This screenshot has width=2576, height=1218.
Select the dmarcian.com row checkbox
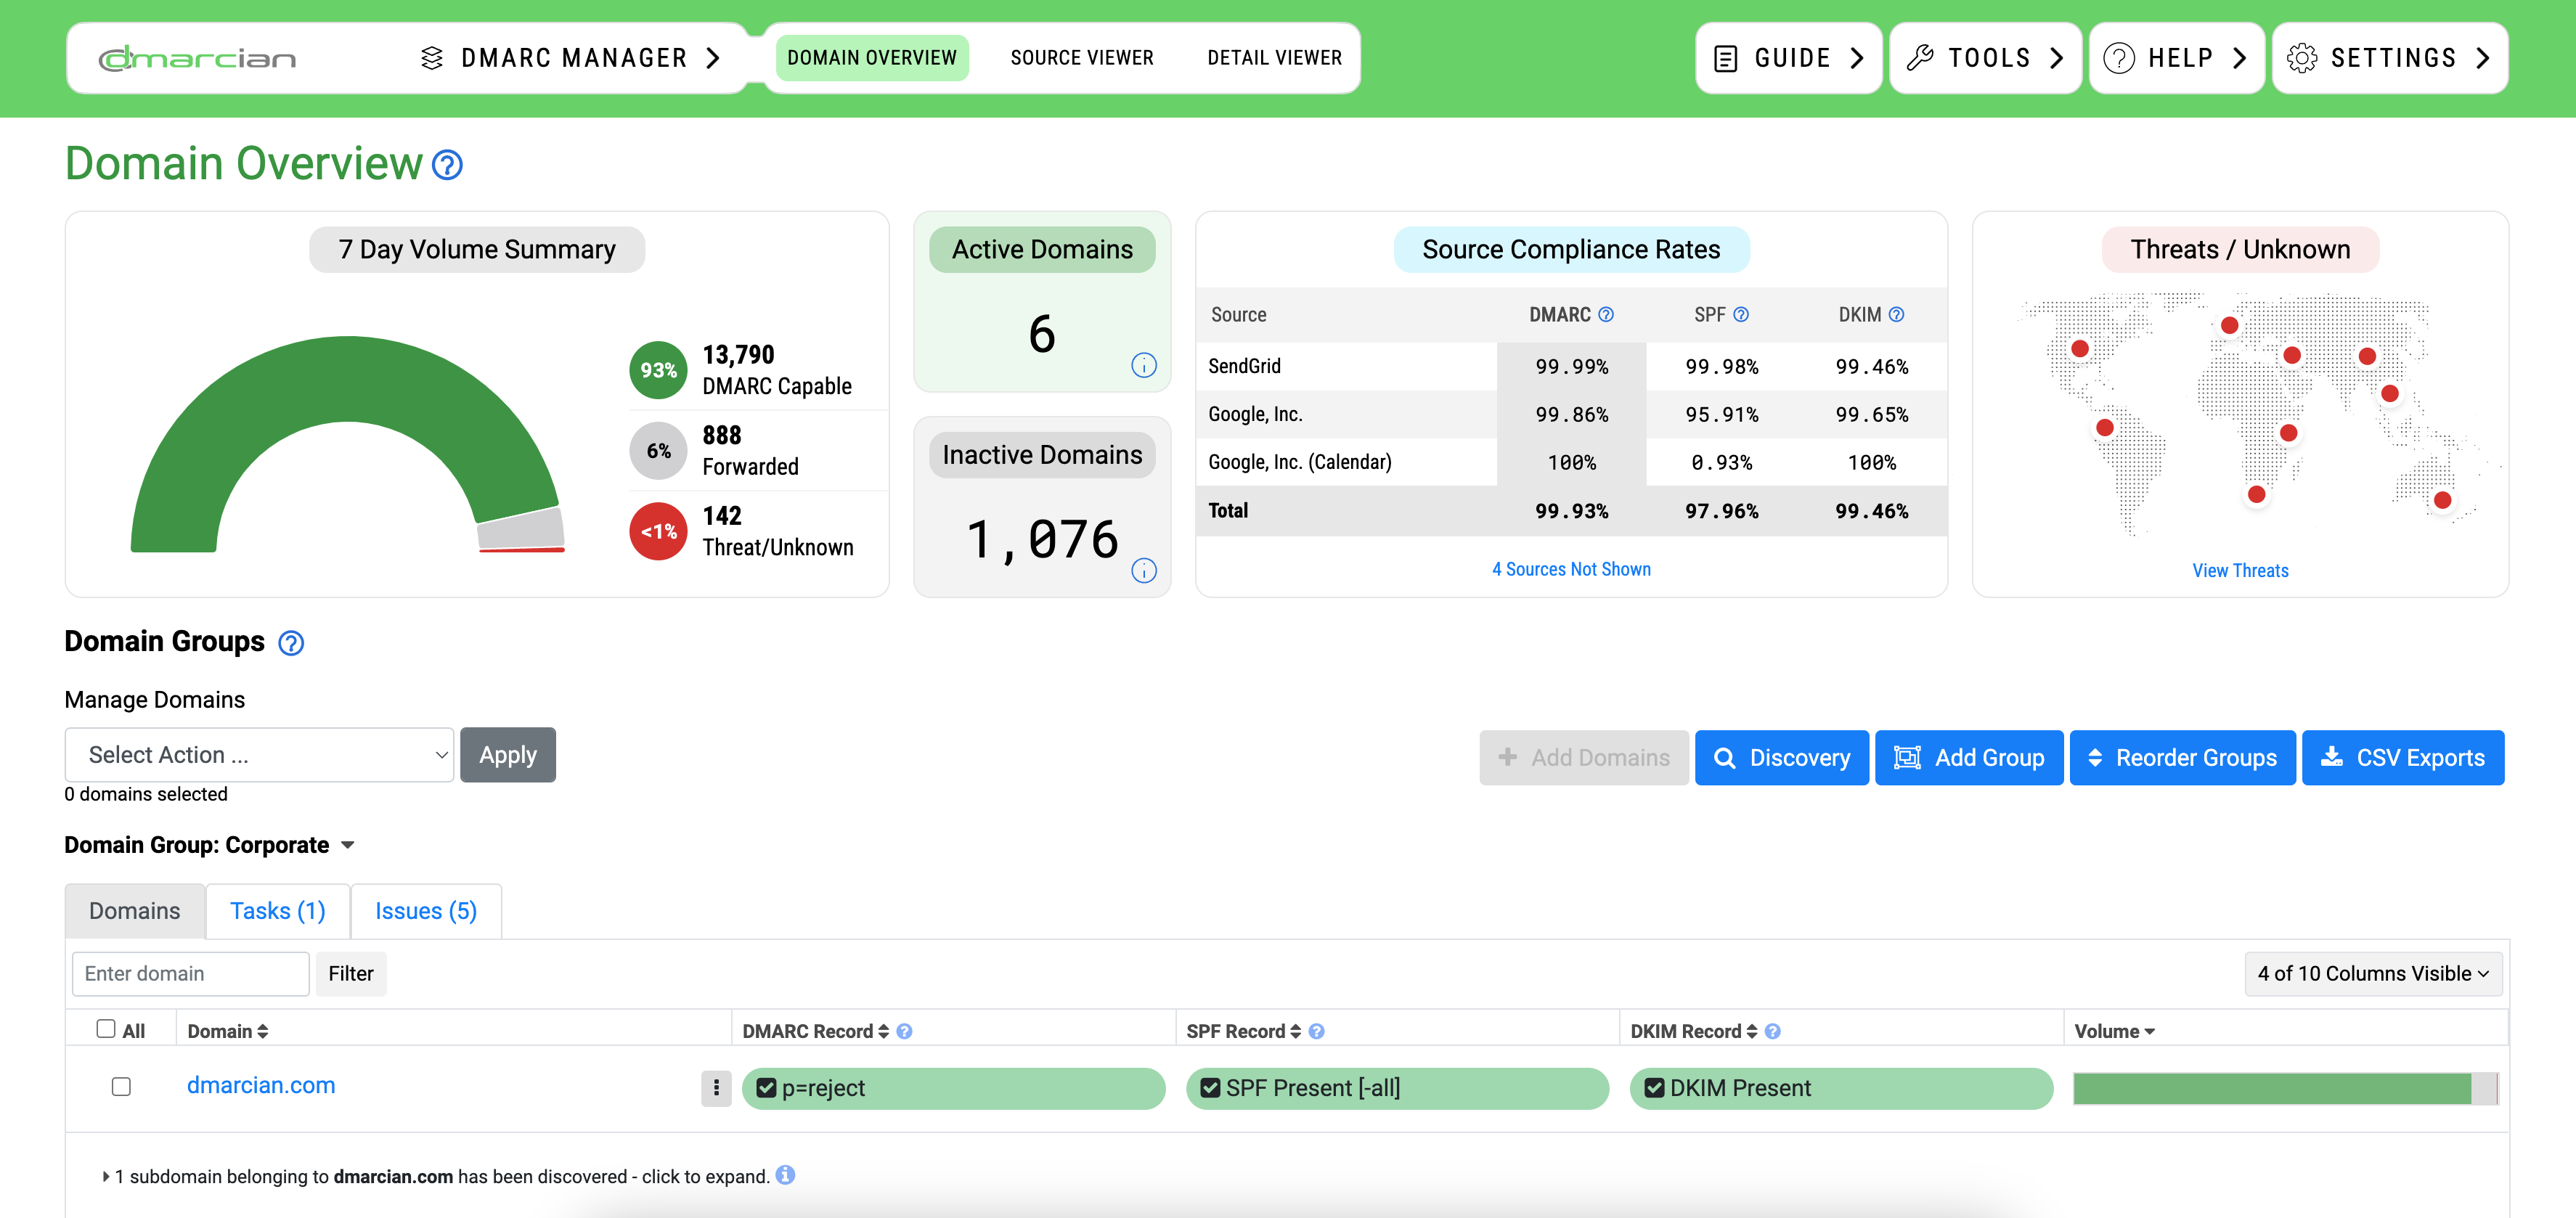(x=121, y=1086)
